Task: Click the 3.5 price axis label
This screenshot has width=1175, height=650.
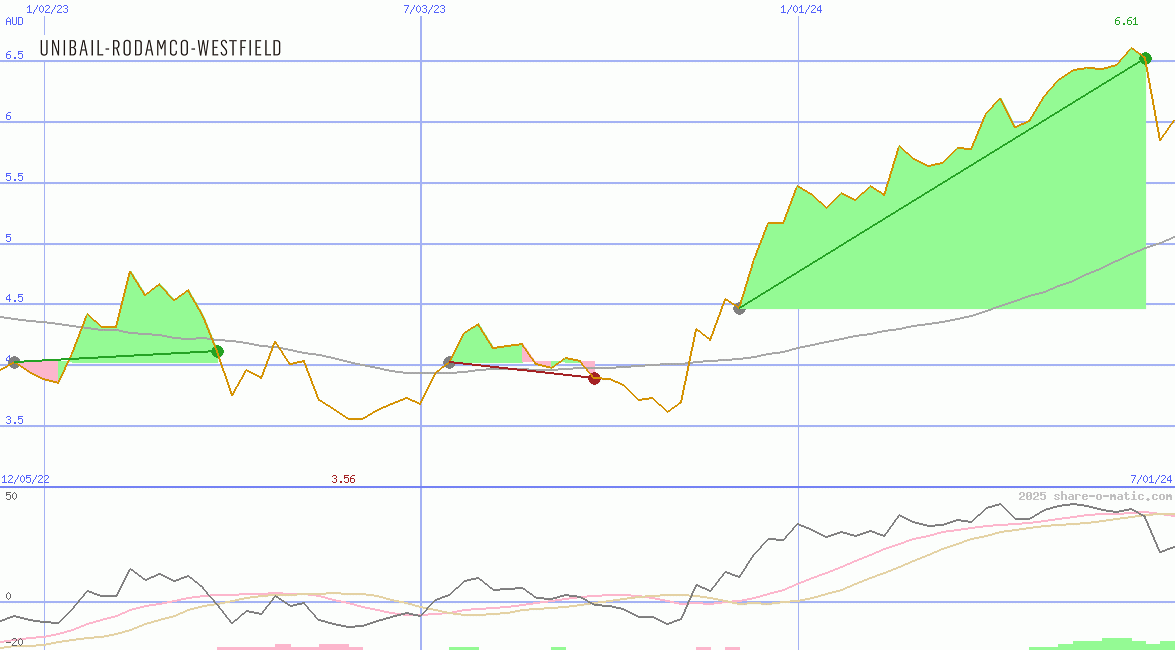Action: (15, 421)
